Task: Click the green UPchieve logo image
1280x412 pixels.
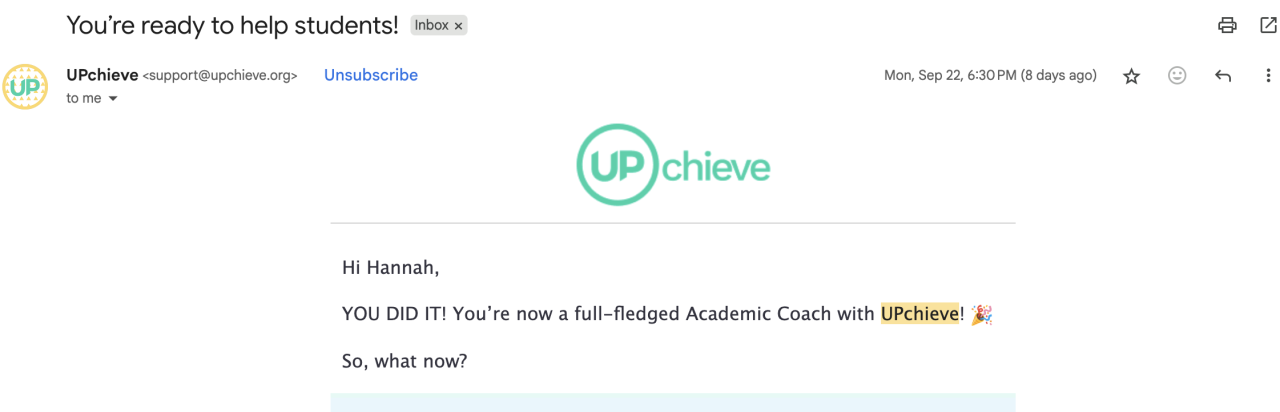Action: point(673,166)
